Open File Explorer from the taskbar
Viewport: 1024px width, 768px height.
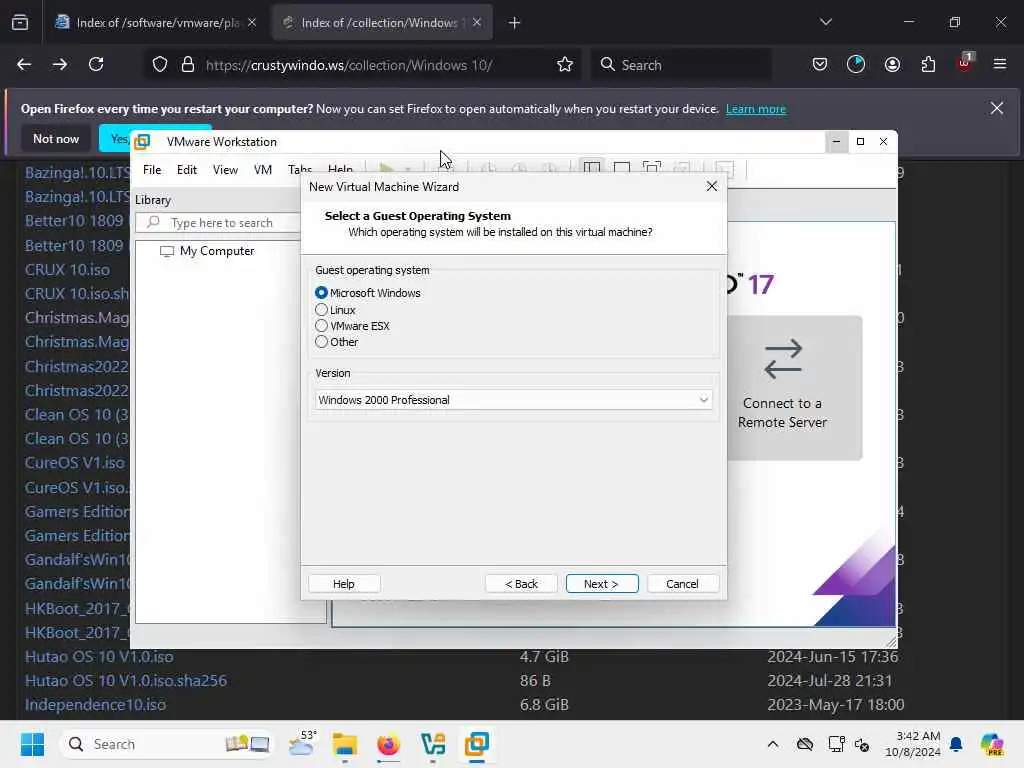(x=345, y=744)
